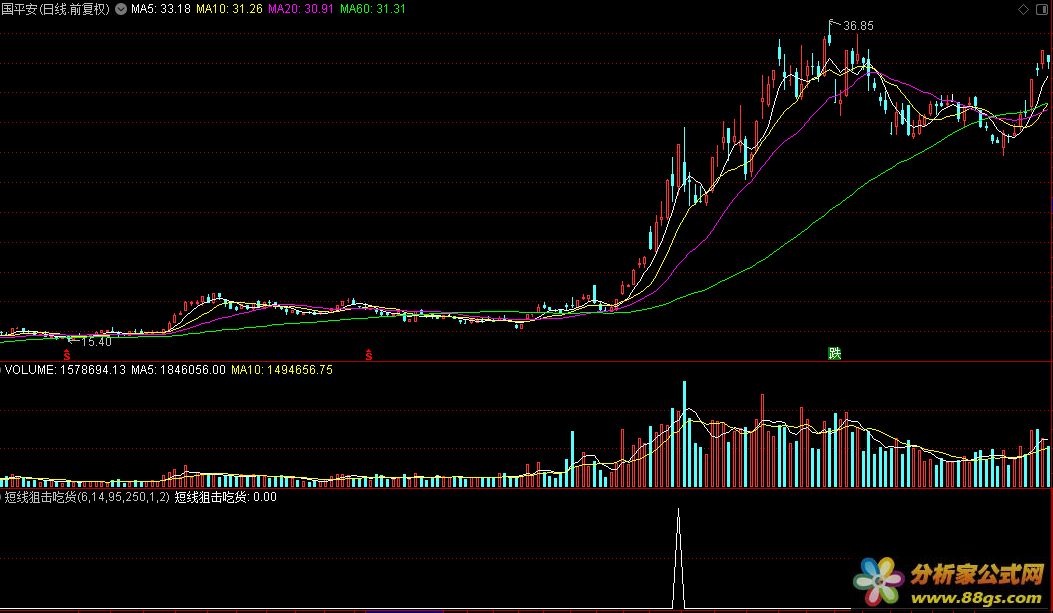This screenshot has width=1053, height=613.
Task: Click the white signal spike in the indicator panel
Action: 678,559
